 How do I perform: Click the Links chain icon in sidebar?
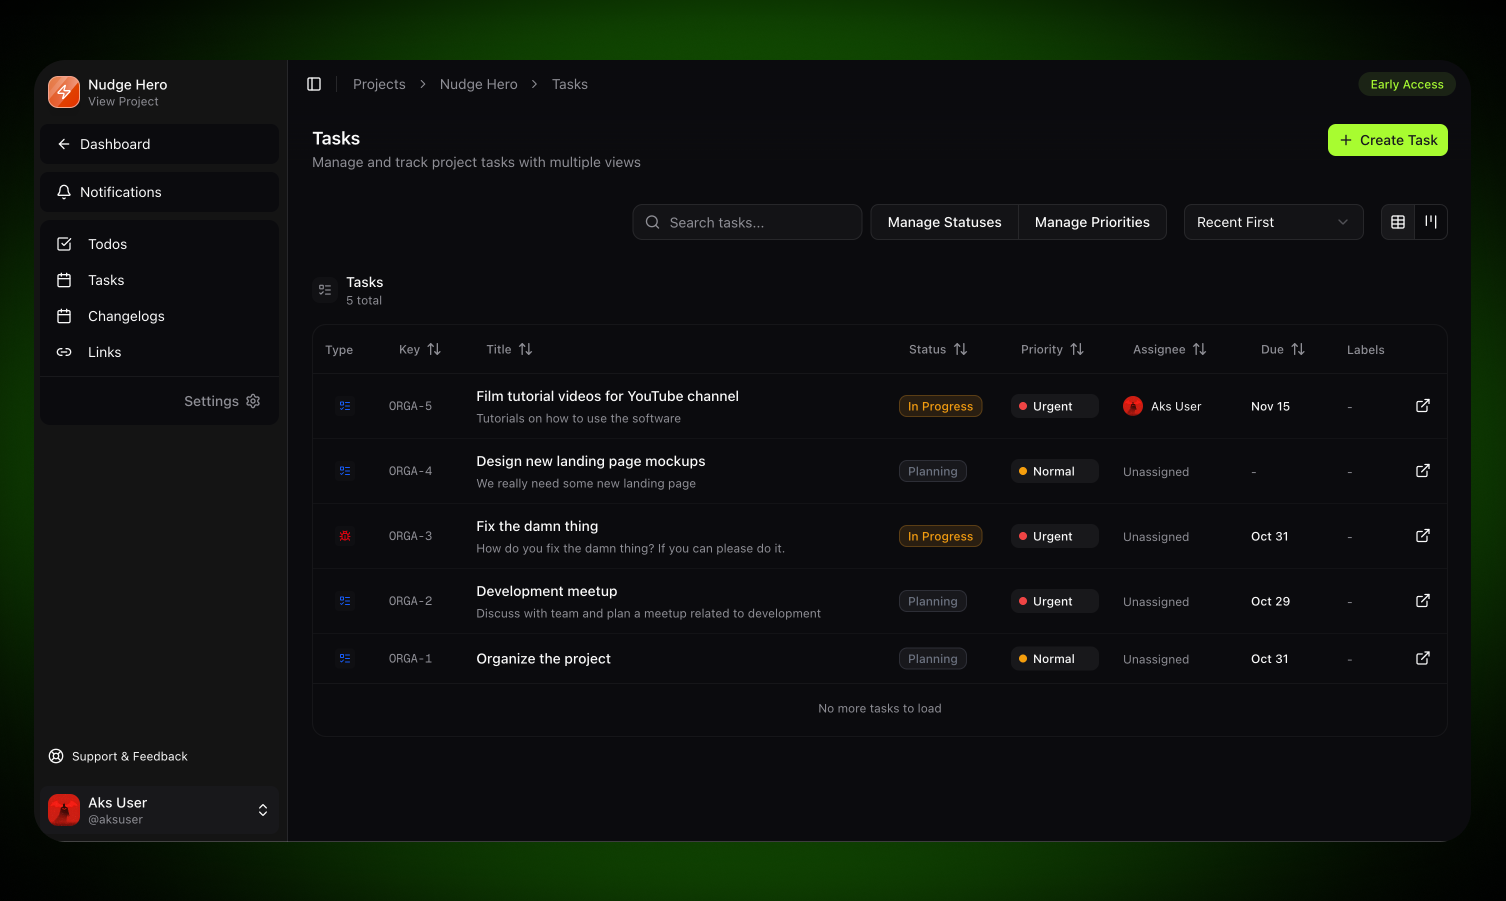[63, 352]
